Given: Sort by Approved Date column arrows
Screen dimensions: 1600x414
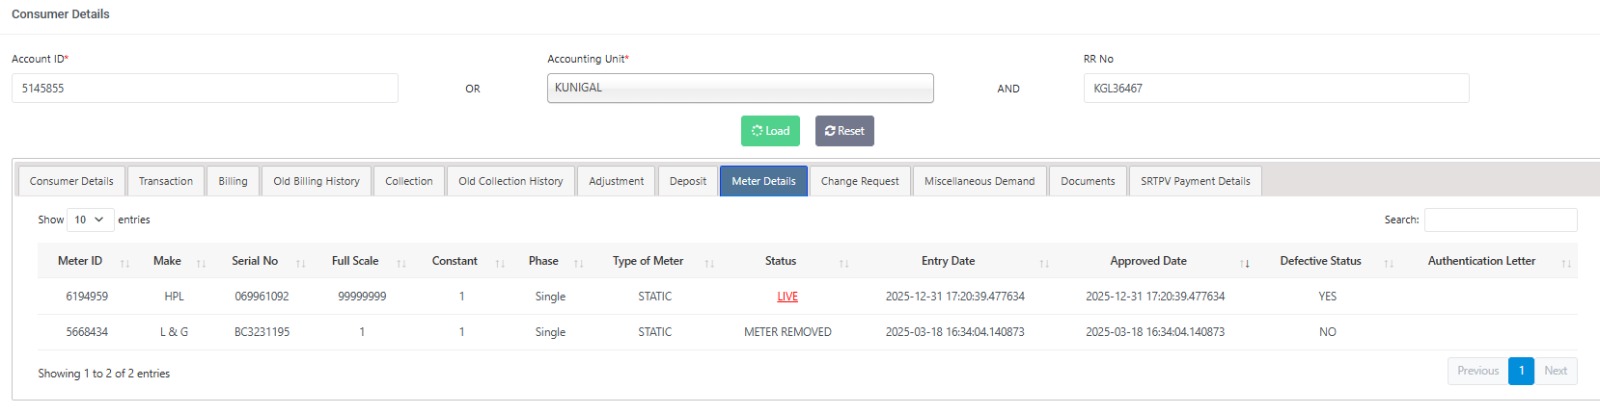Looking at the screenshot, I should (1244, 263).
